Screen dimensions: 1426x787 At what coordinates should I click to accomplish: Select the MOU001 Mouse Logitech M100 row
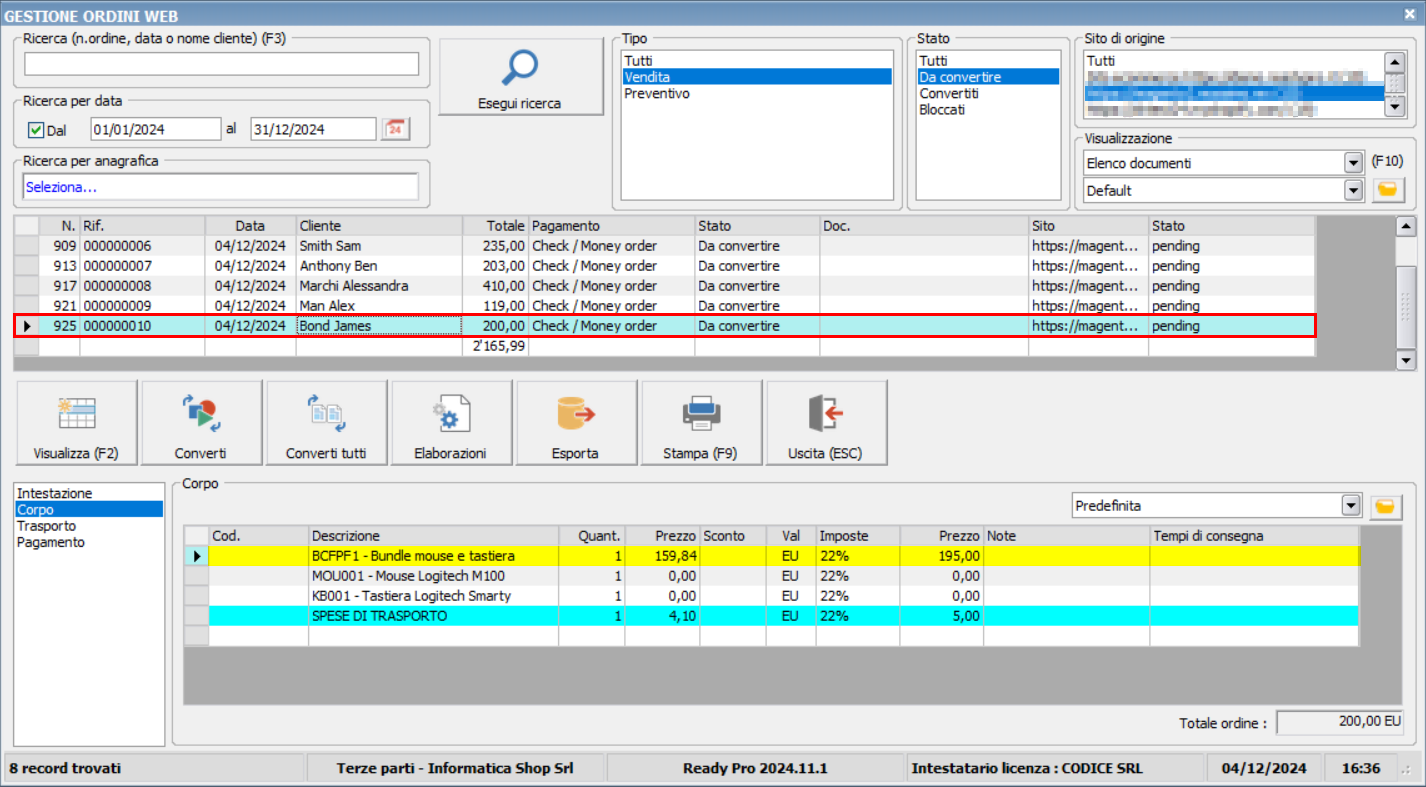pyautogui.click(x=772, y=576)
